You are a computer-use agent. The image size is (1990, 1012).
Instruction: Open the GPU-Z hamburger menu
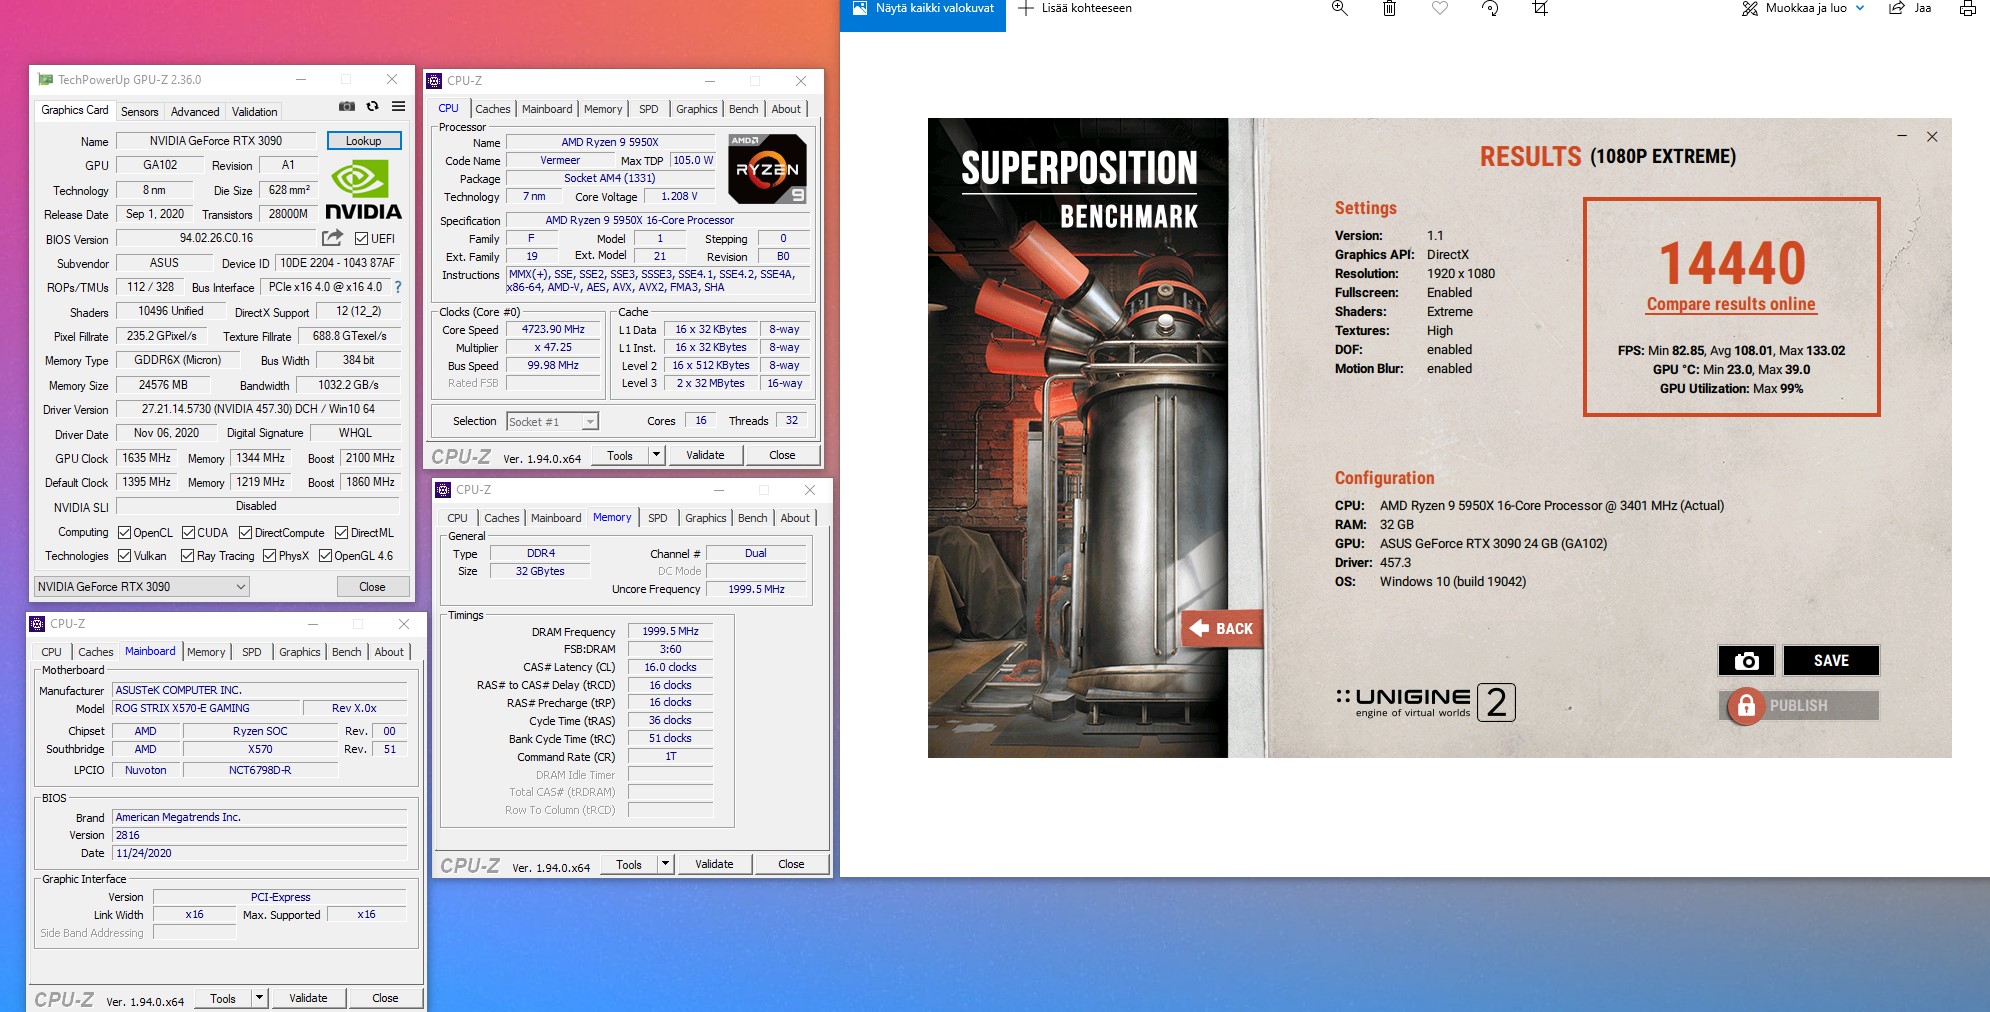399,106
